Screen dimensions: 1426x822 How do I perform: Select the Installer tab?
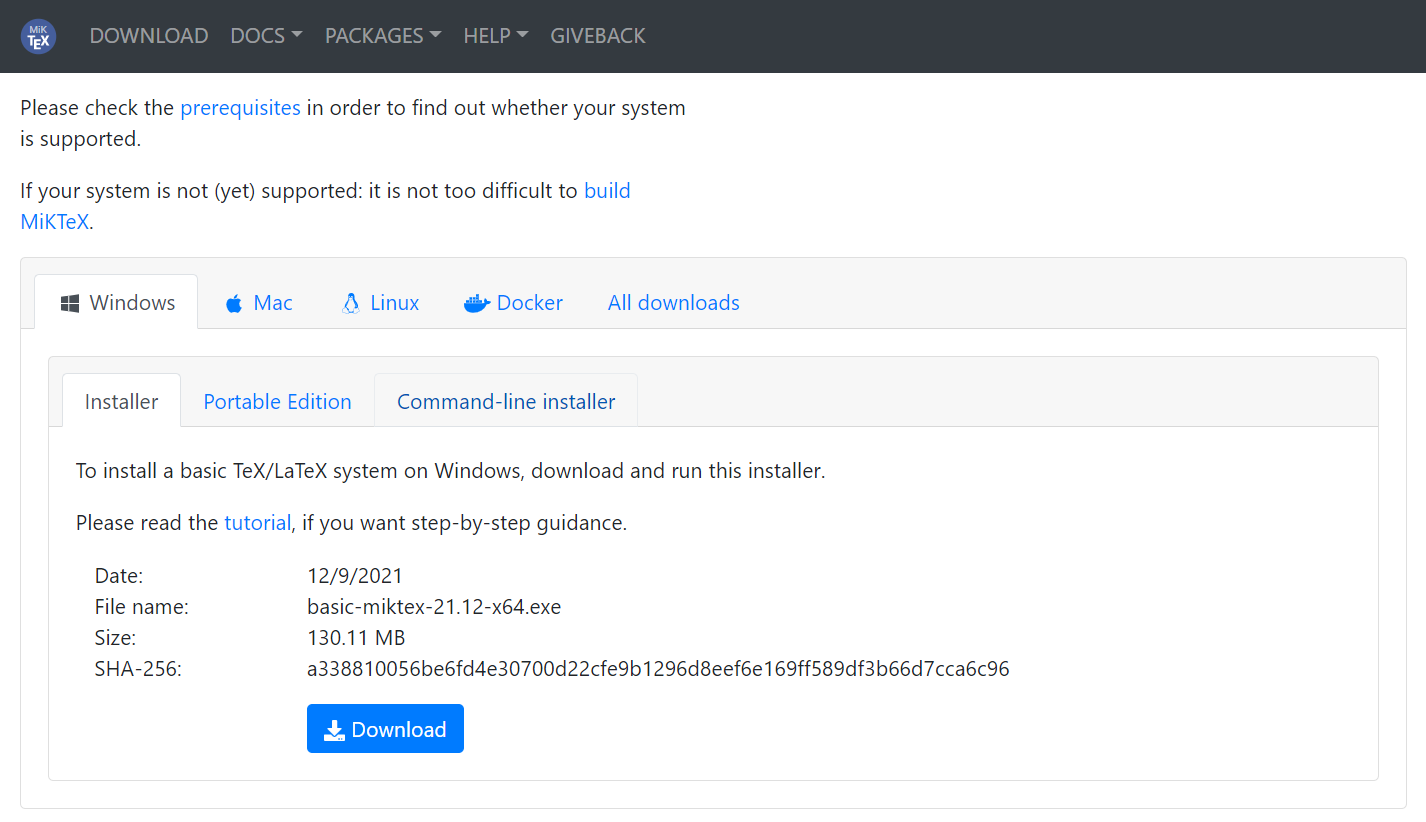(121, 402)
